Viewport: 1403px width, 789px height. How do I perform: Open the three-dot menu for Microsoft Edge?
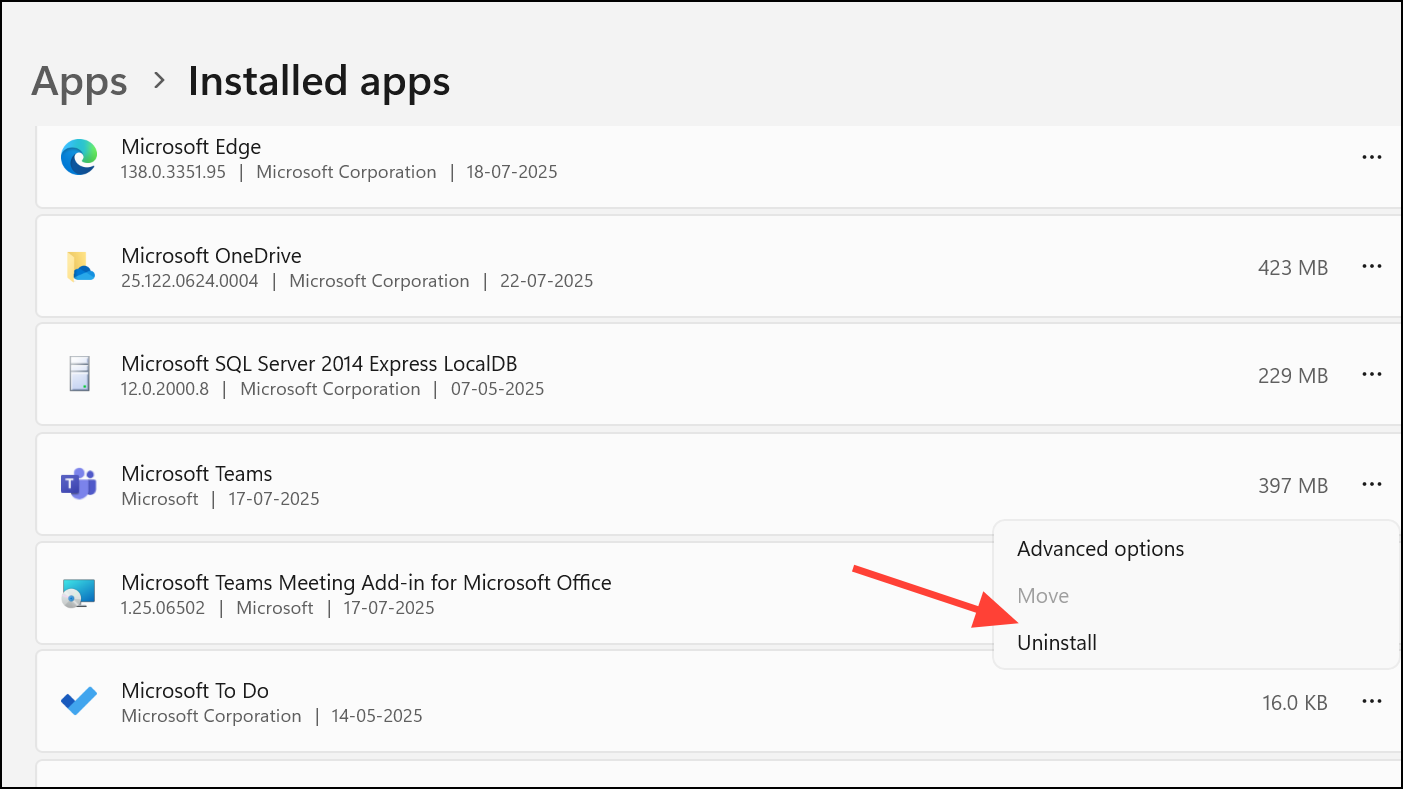(x=1371, y=157)
